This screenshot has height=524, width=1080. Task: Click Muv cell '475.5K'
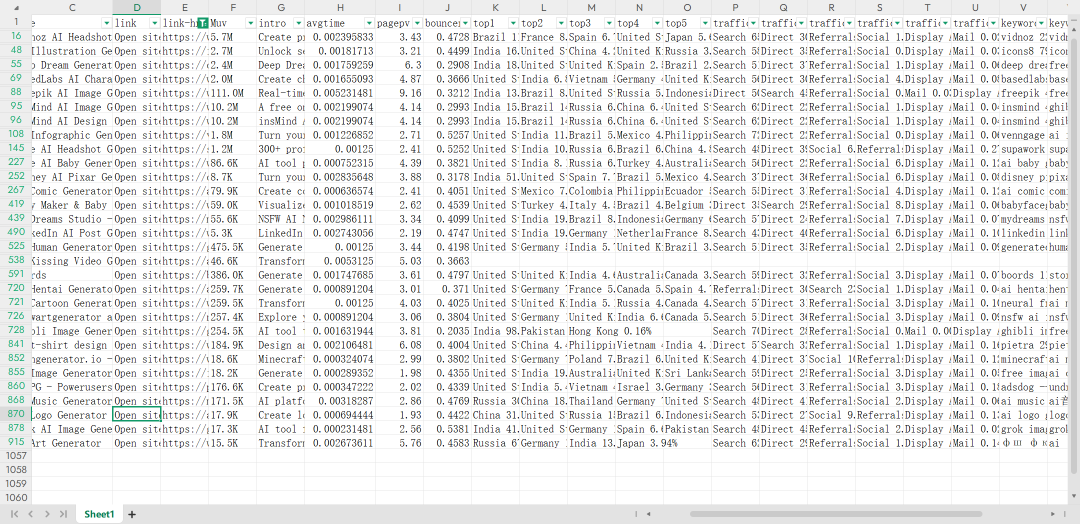(x=233, y=247)
